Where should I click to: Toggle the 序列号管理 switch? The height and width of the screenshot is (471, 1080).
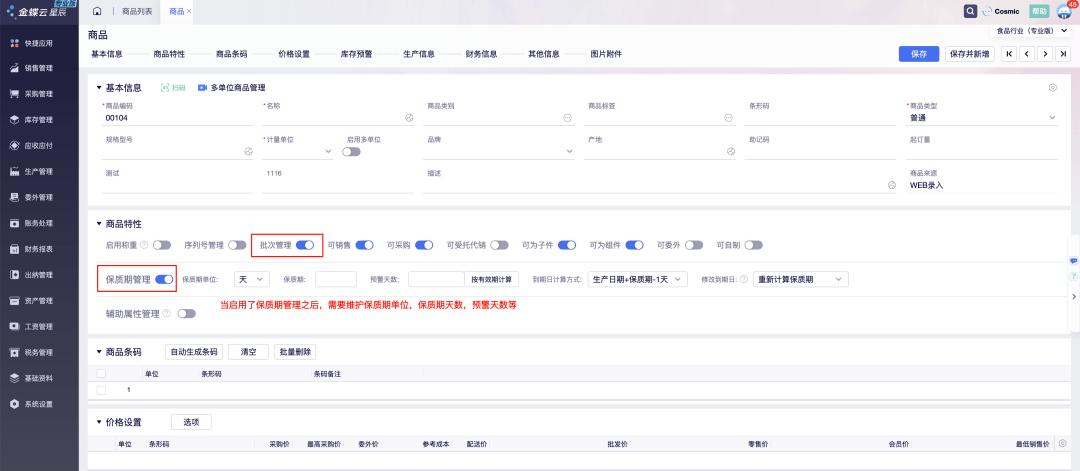click(237, 244)
